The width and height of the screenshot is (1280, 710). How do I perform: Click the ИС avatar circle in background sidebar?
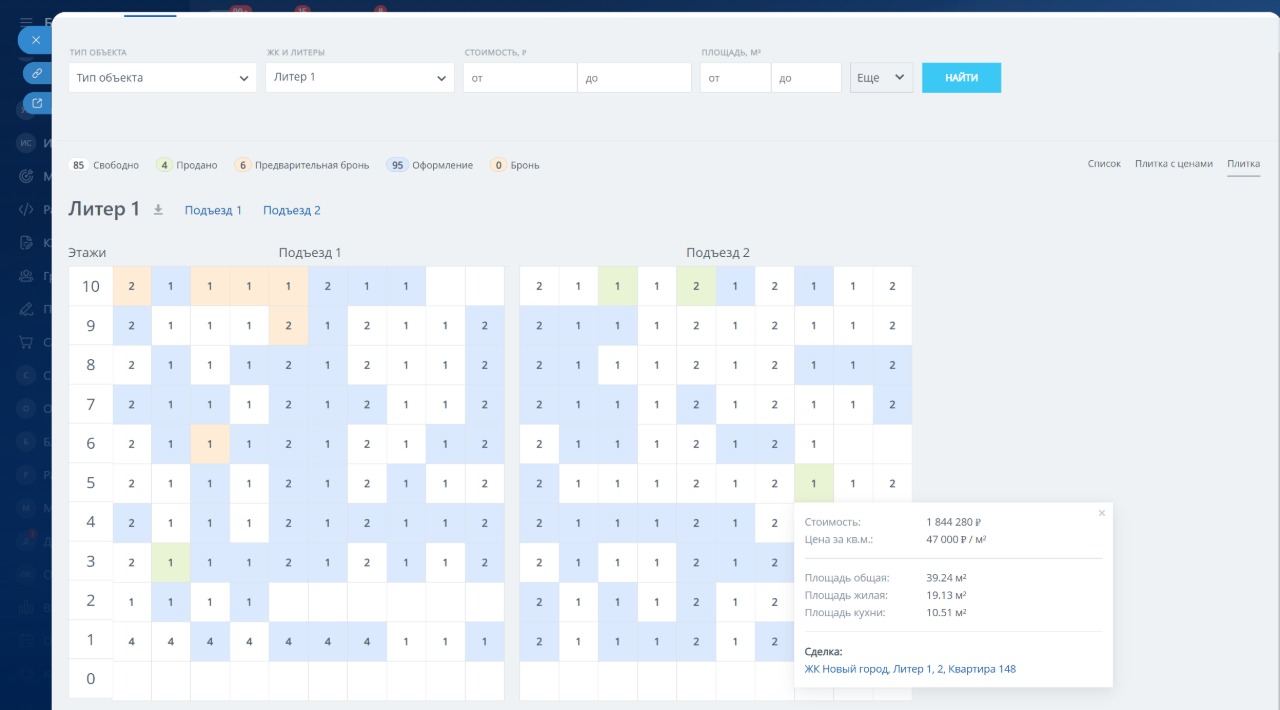pyautogui.click(x=27, y=143)
